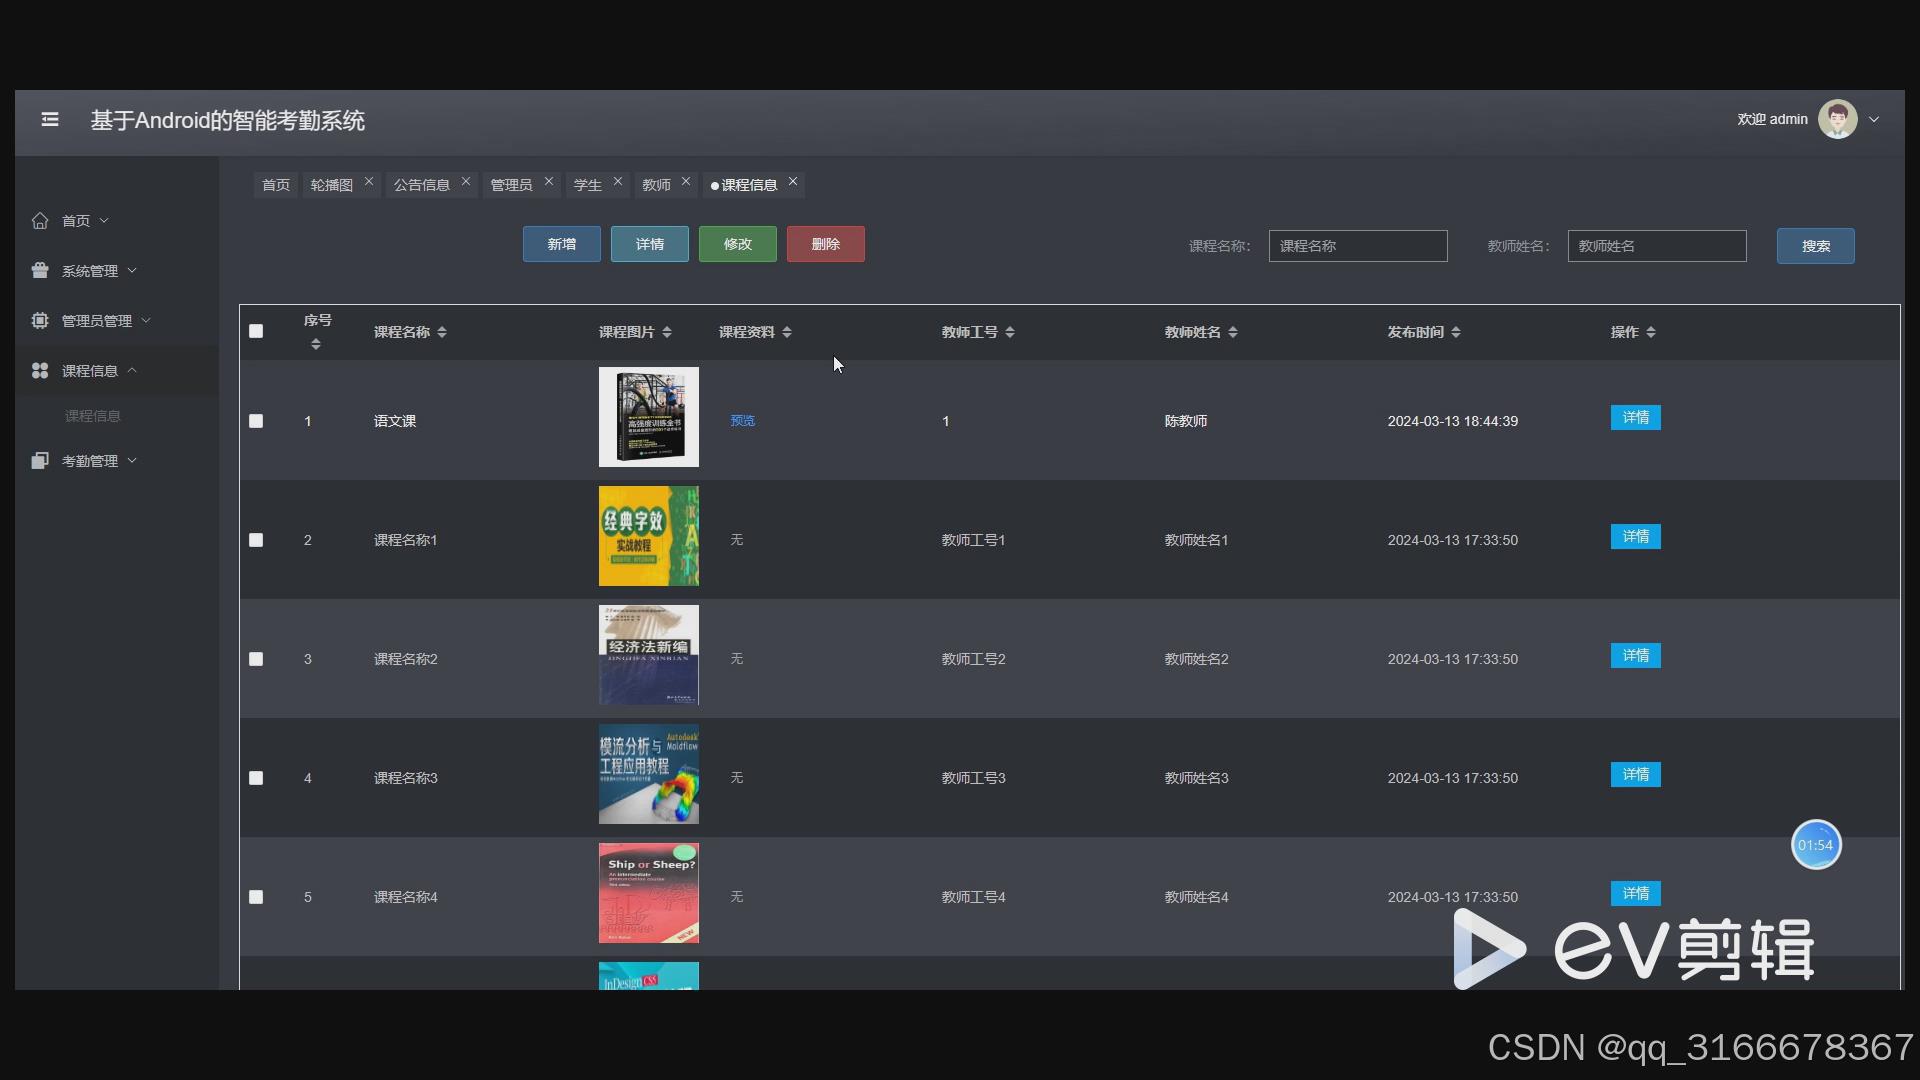Click the 考勤管理 copy icon
The image size is (1920, 1080).
40,461
